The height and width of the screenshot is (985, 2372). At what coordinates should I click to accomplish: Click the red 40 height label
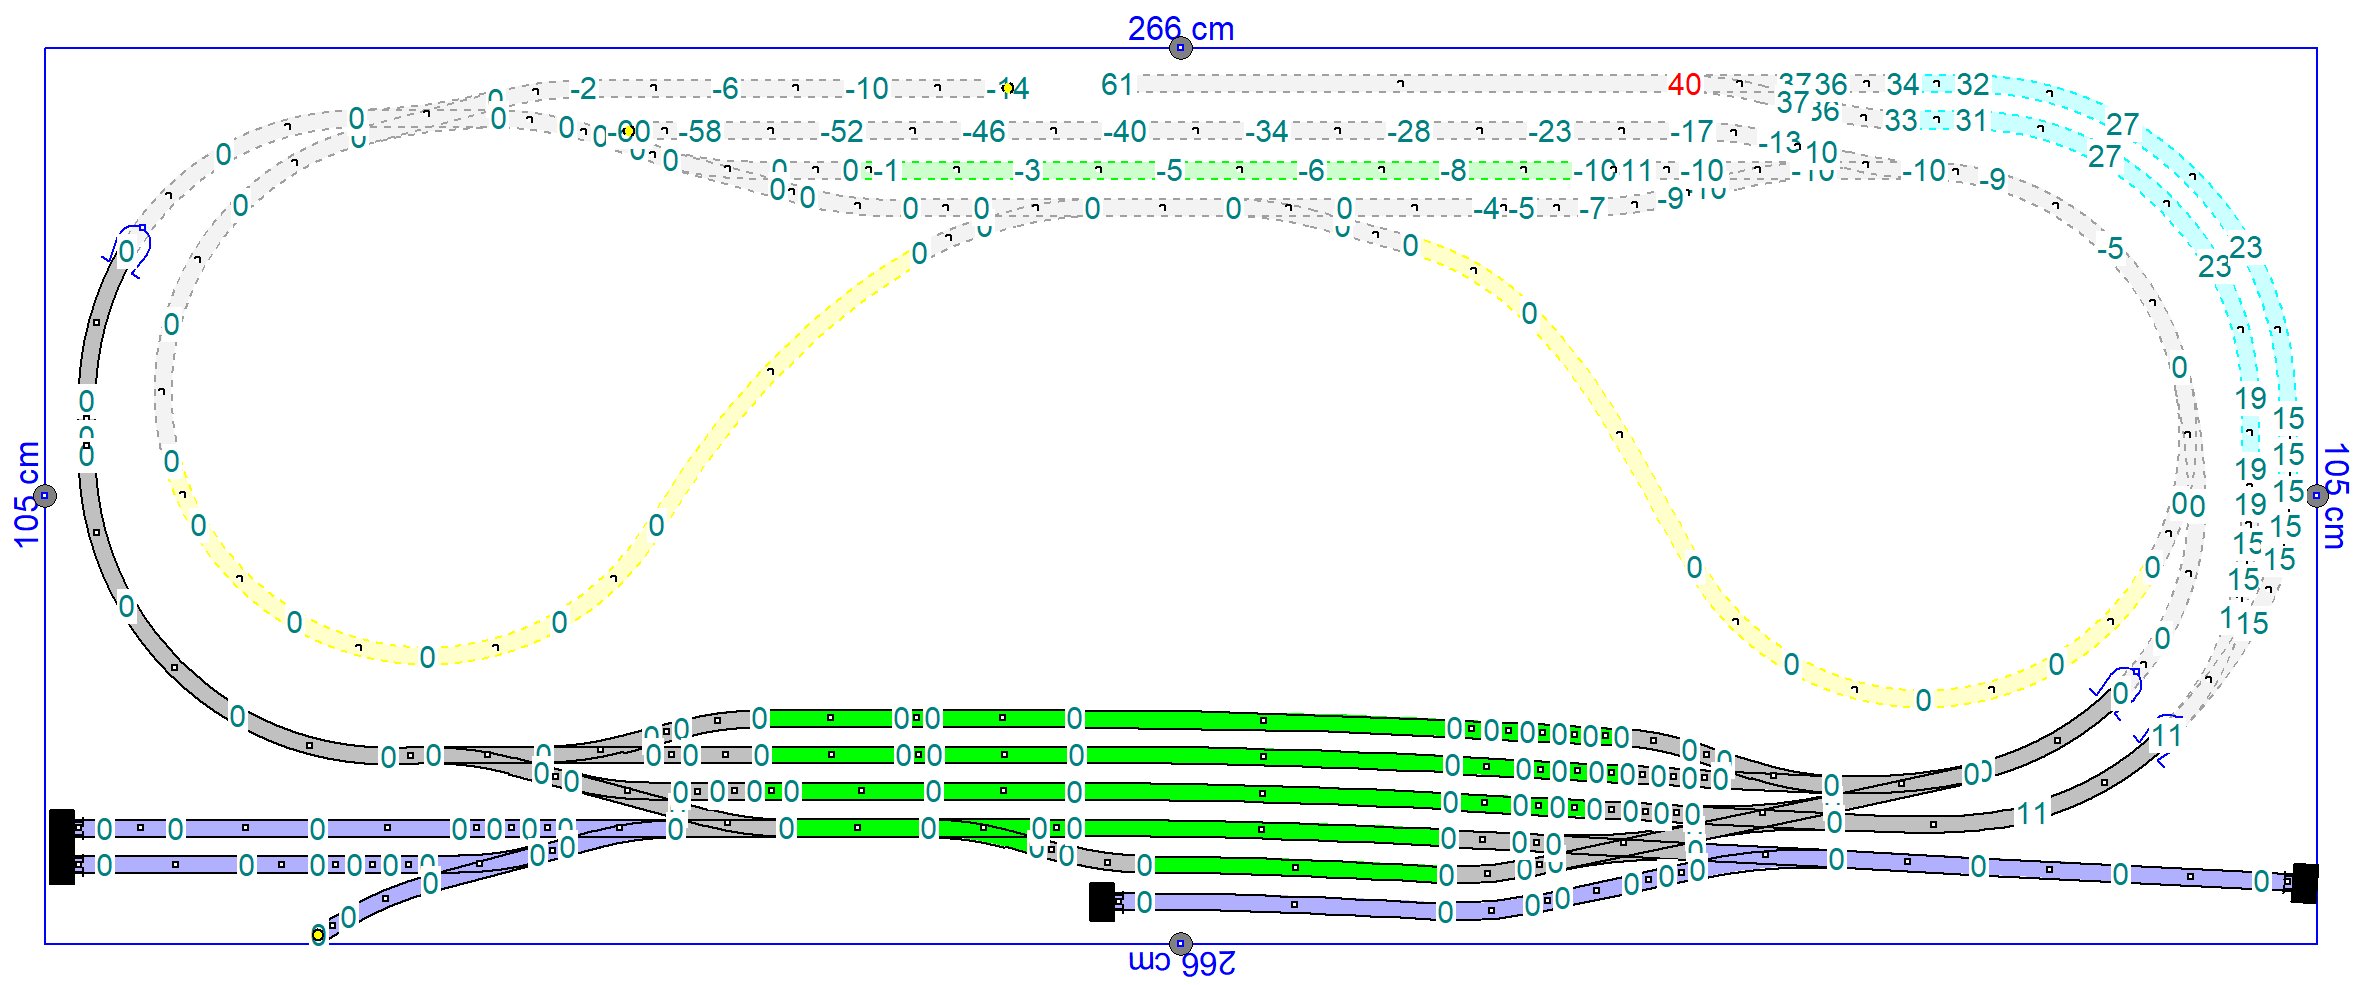click(1684, 85)
